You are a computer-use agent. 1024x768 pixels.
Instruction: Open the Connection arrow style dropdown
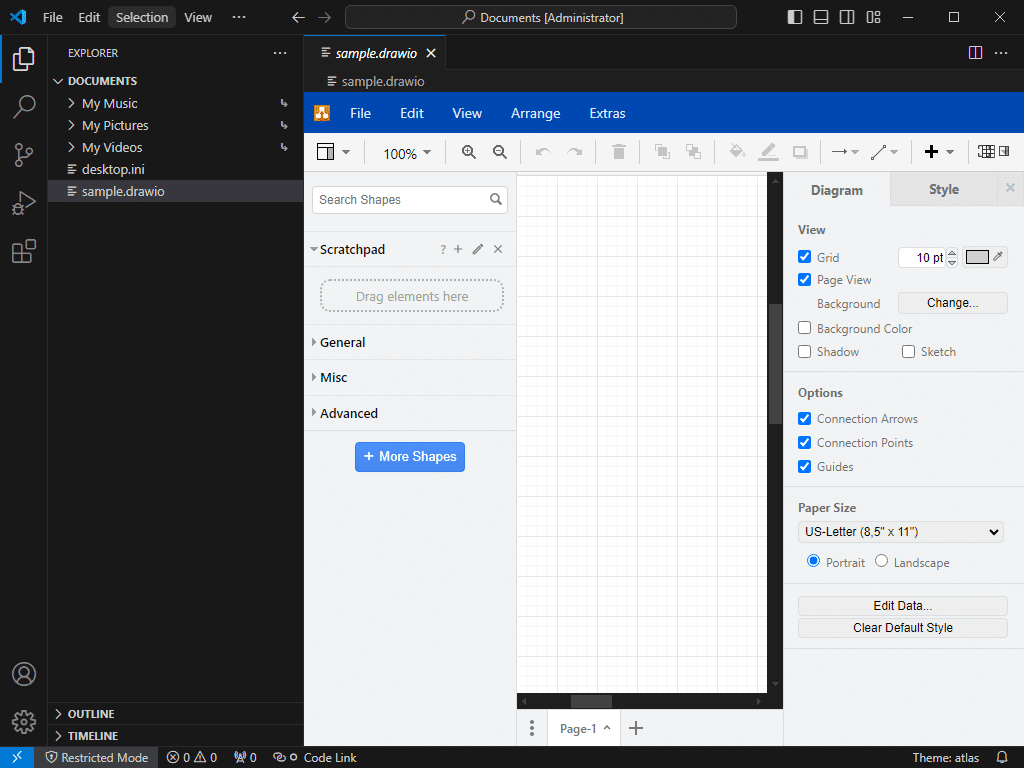tap(845, 152)
